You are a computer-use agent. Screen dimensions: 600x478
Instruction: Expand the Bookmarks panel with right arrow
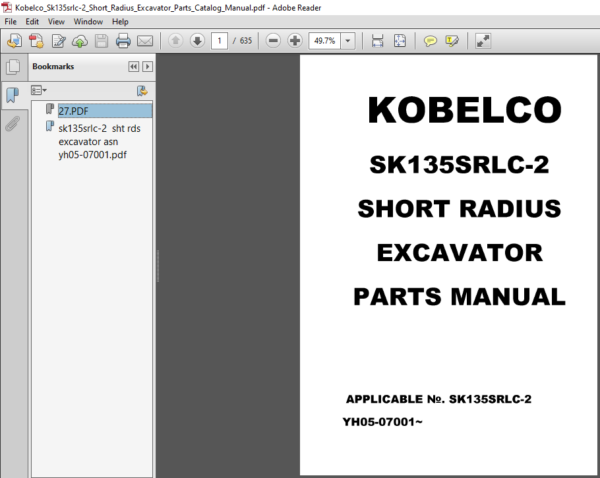pyautogui.click(x=147, y=67)
